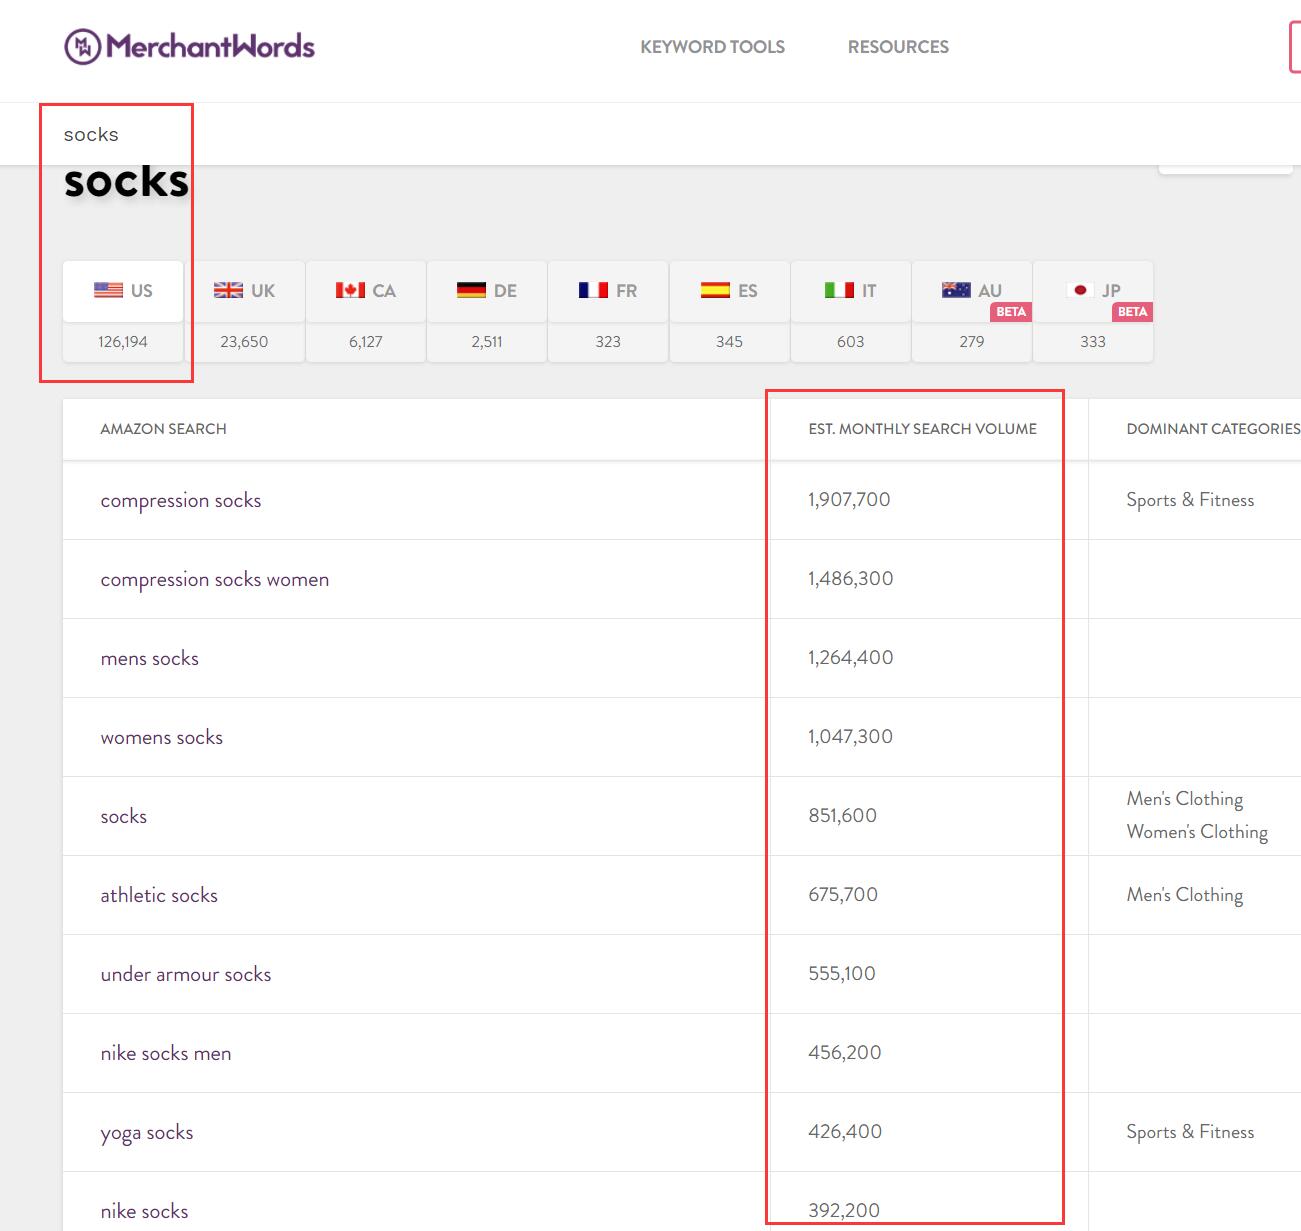Open the nike socks men keyword
This screenshot has width=1301, height=1231.
click(166, 1053)
